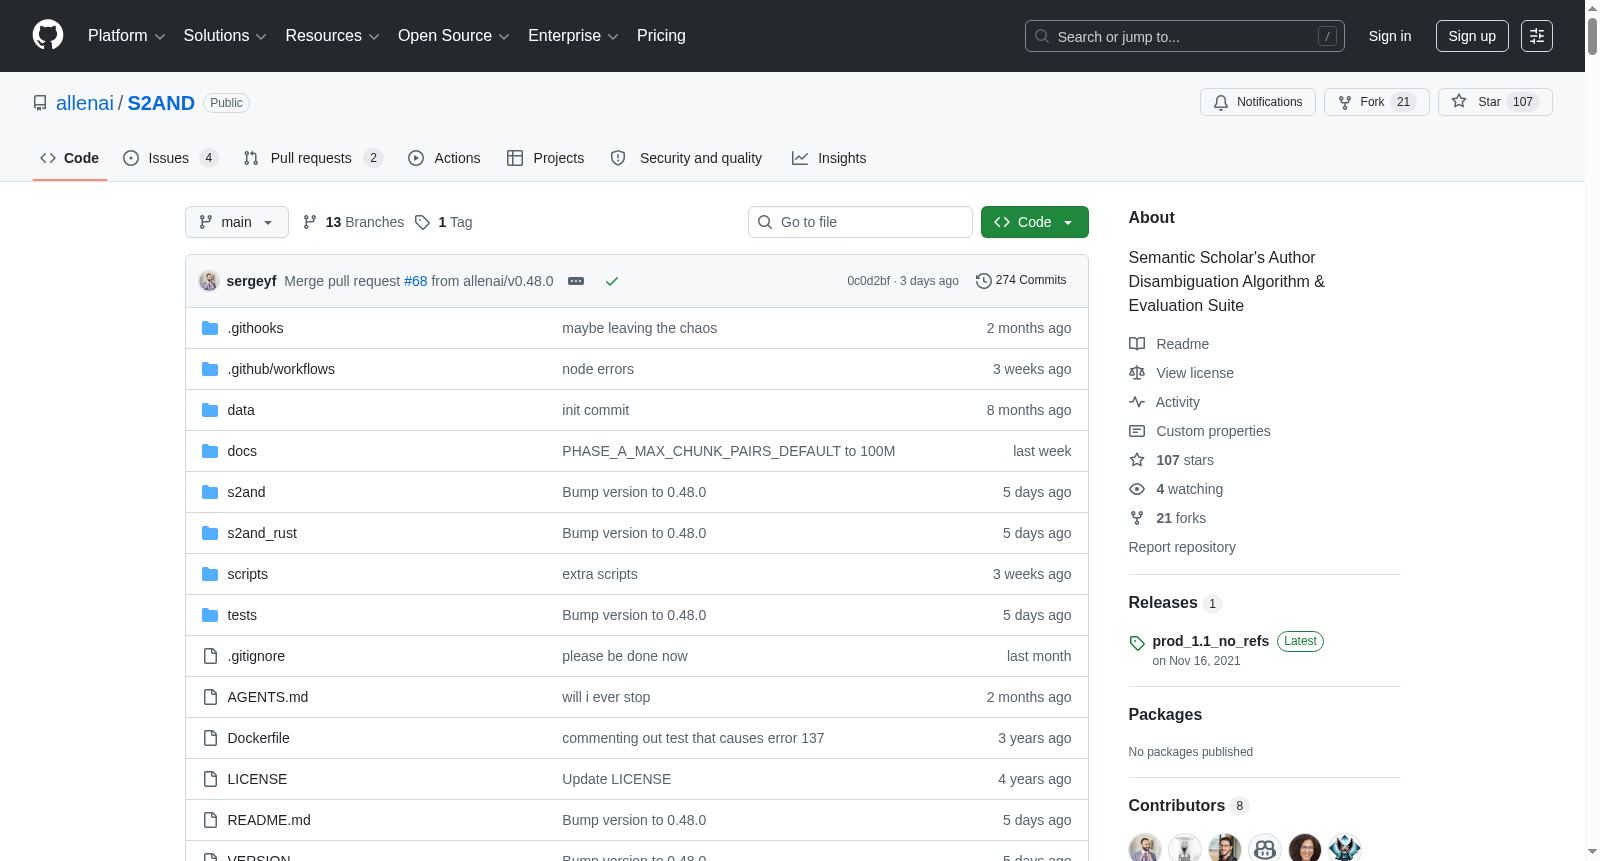Expand the Solutions menu
Screen dimensions: 1600x861
click(x=225, y=36)
